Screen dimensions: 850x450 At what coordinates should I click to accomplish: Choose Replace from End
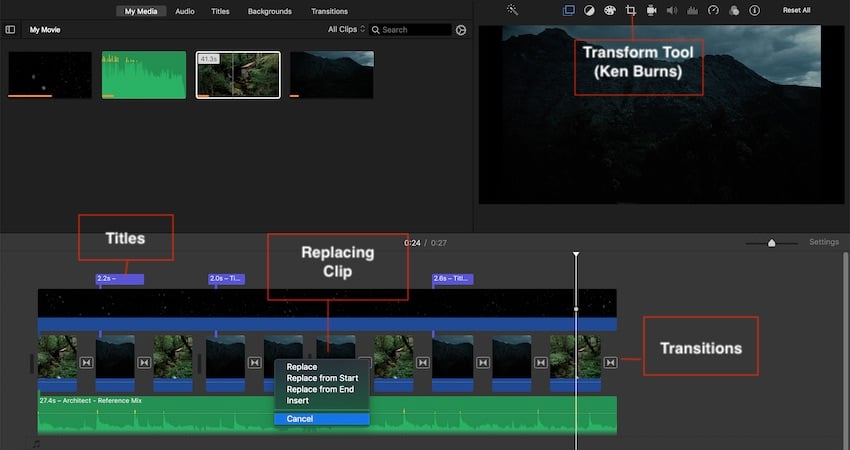(322, 389)
